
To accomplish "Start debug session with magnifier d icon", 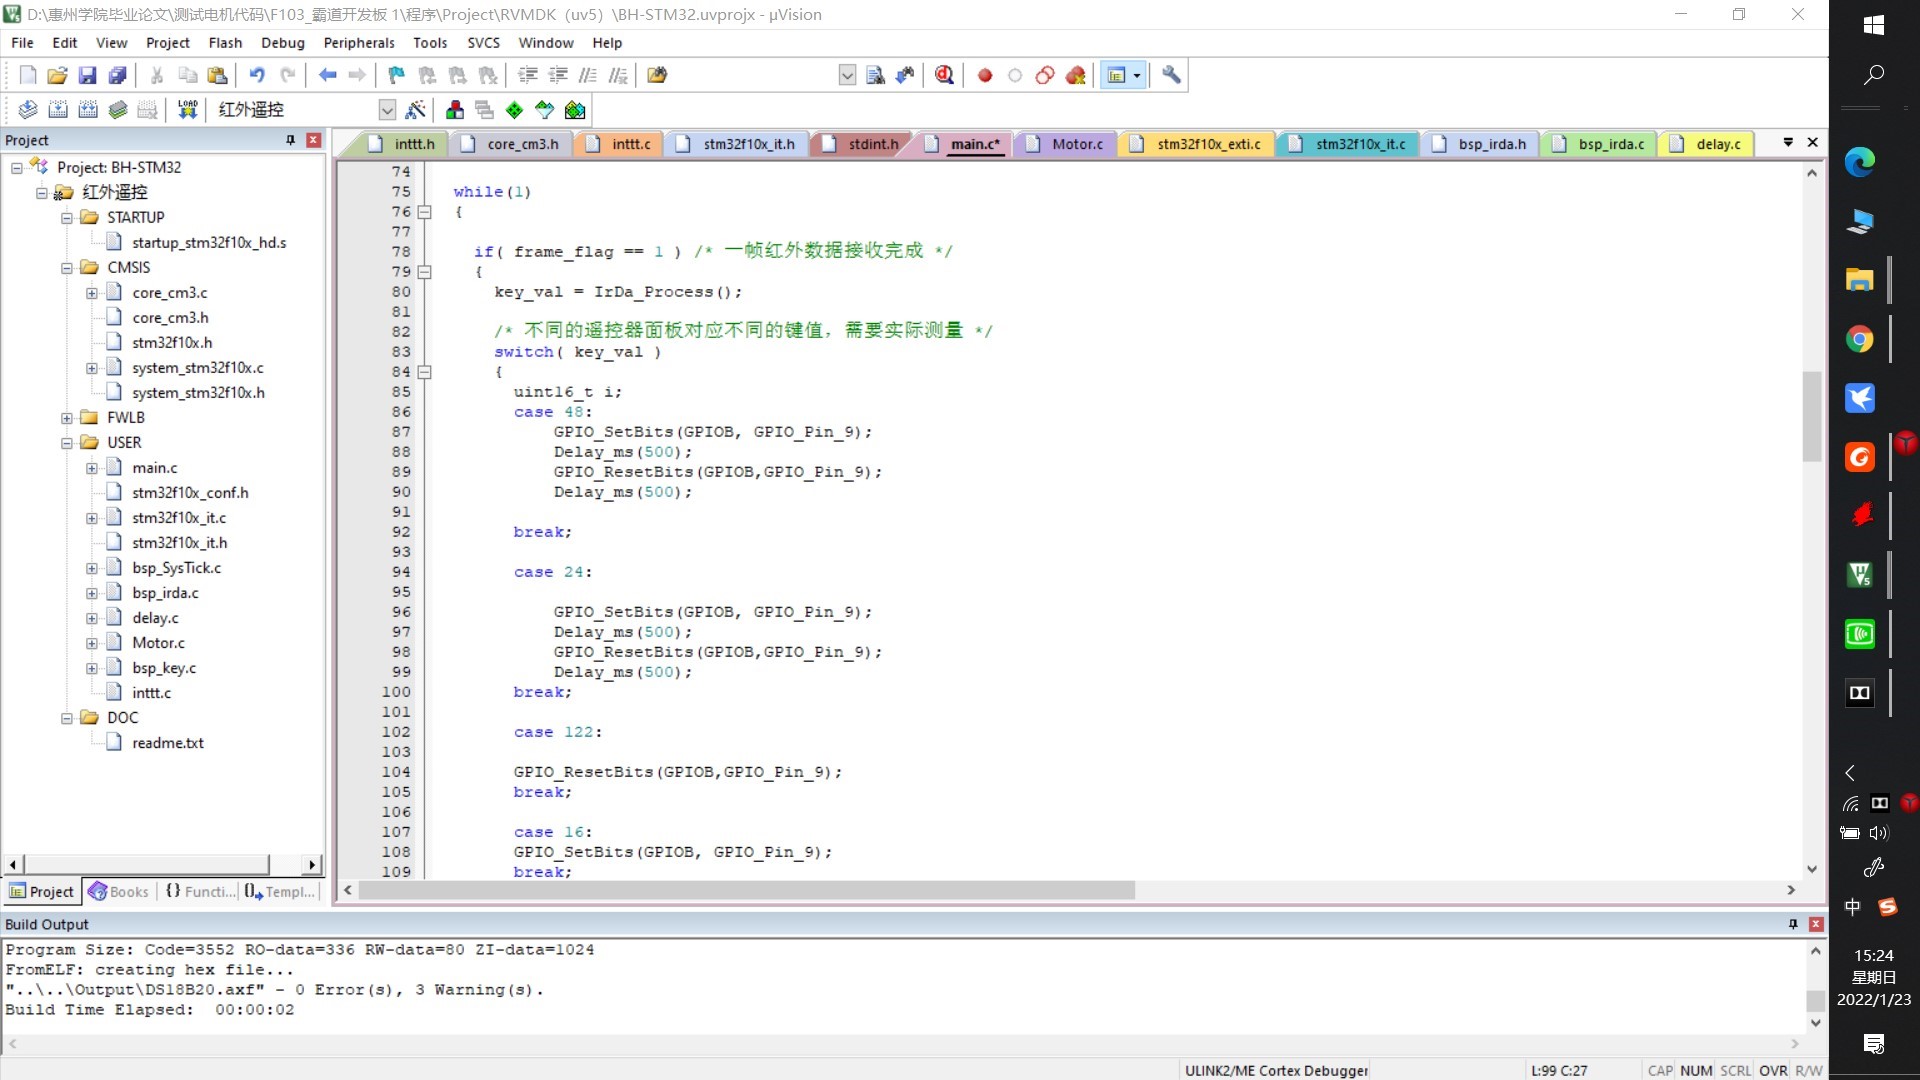I will (x=944, y=75).
